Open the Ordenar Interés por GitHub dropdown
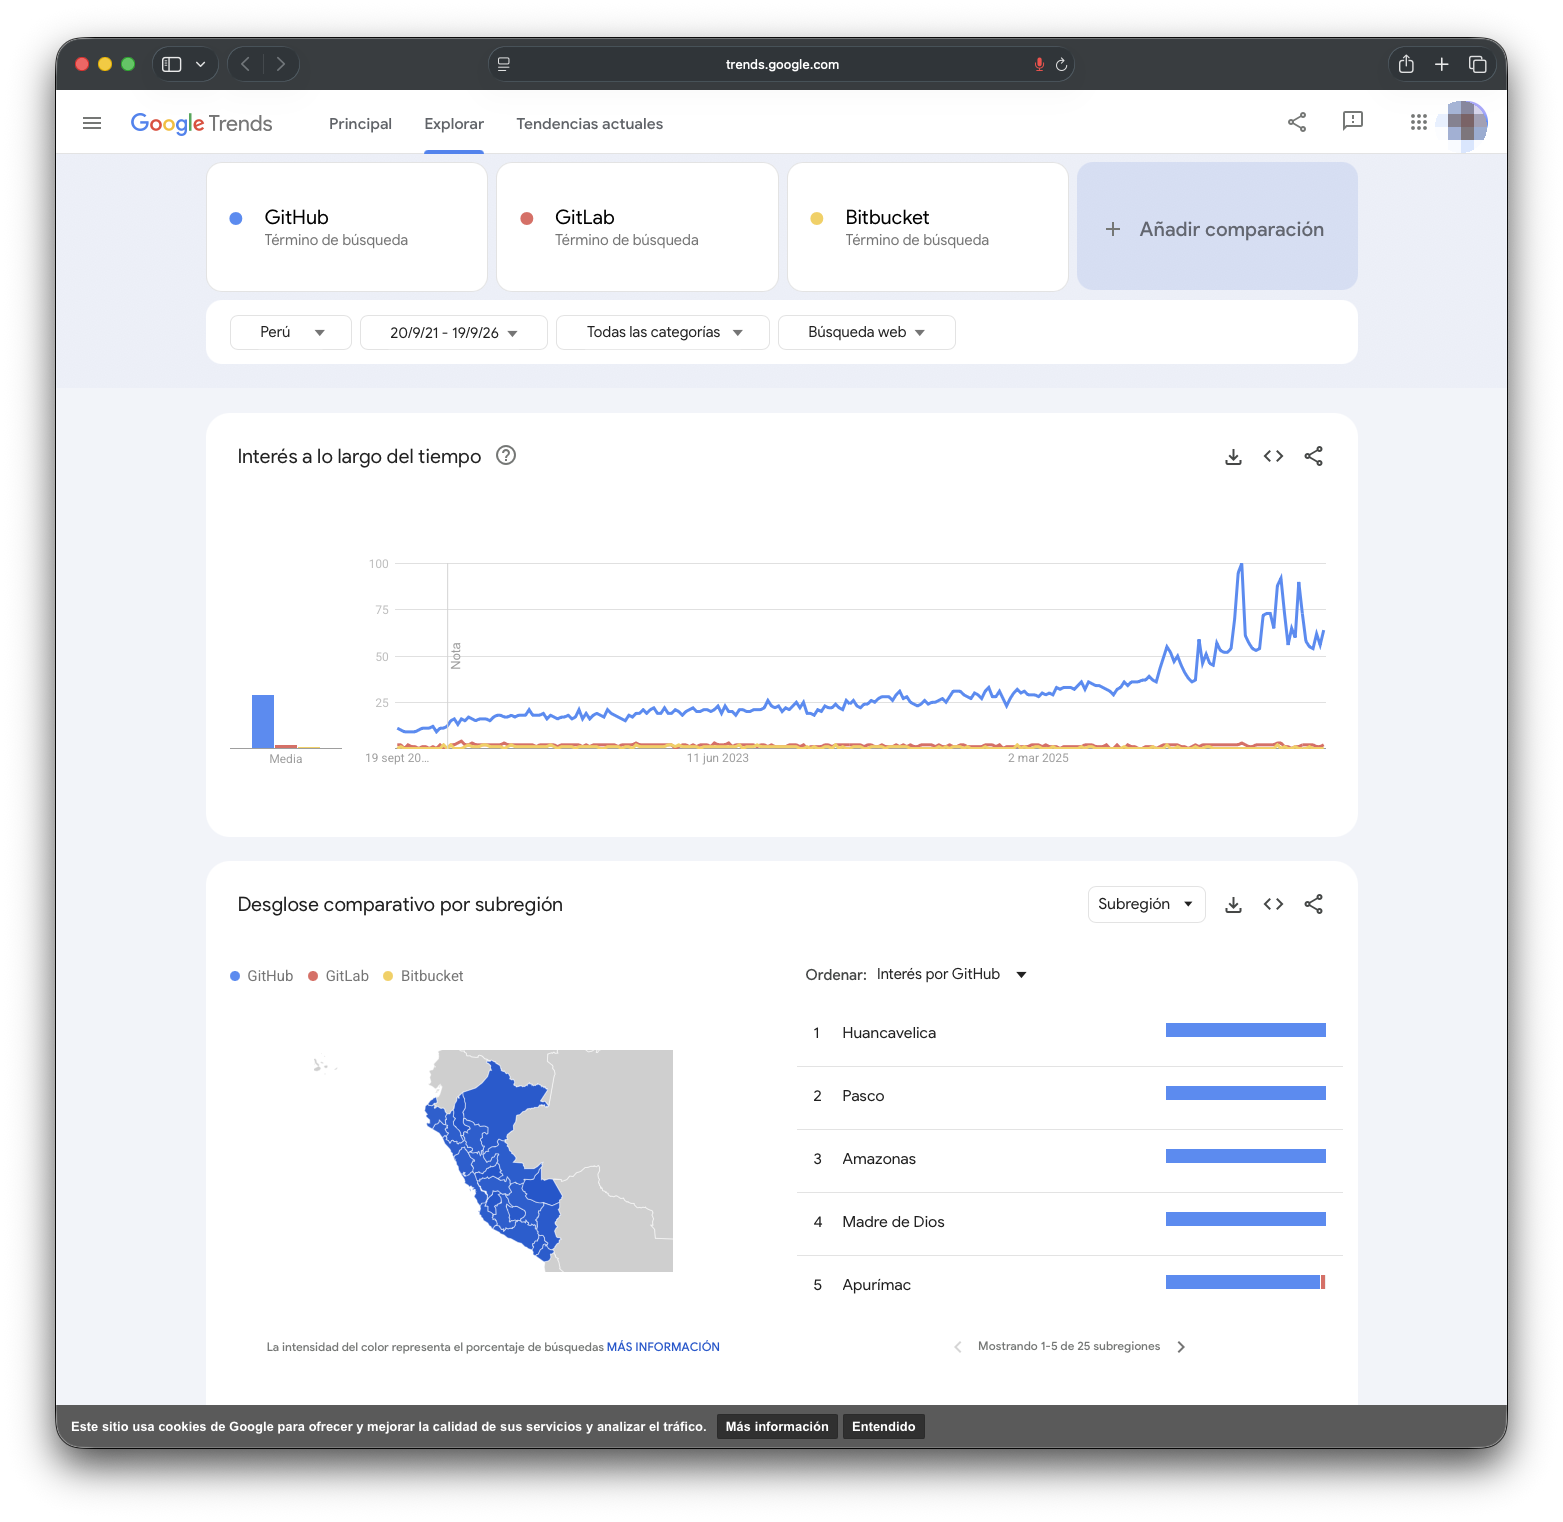The height and width of the screenshot is (1522, 1563). coord(951,974)
